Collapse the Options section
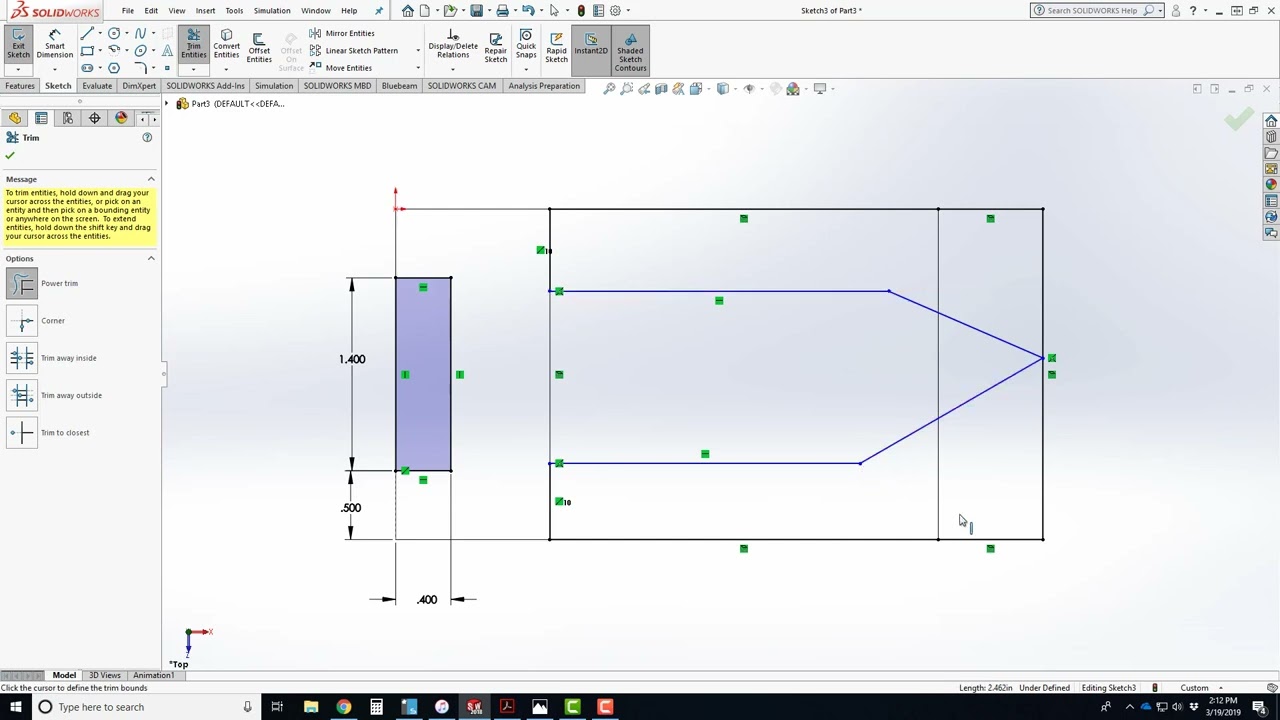The width and height of the screenshot is (1280, 720). 151,259
